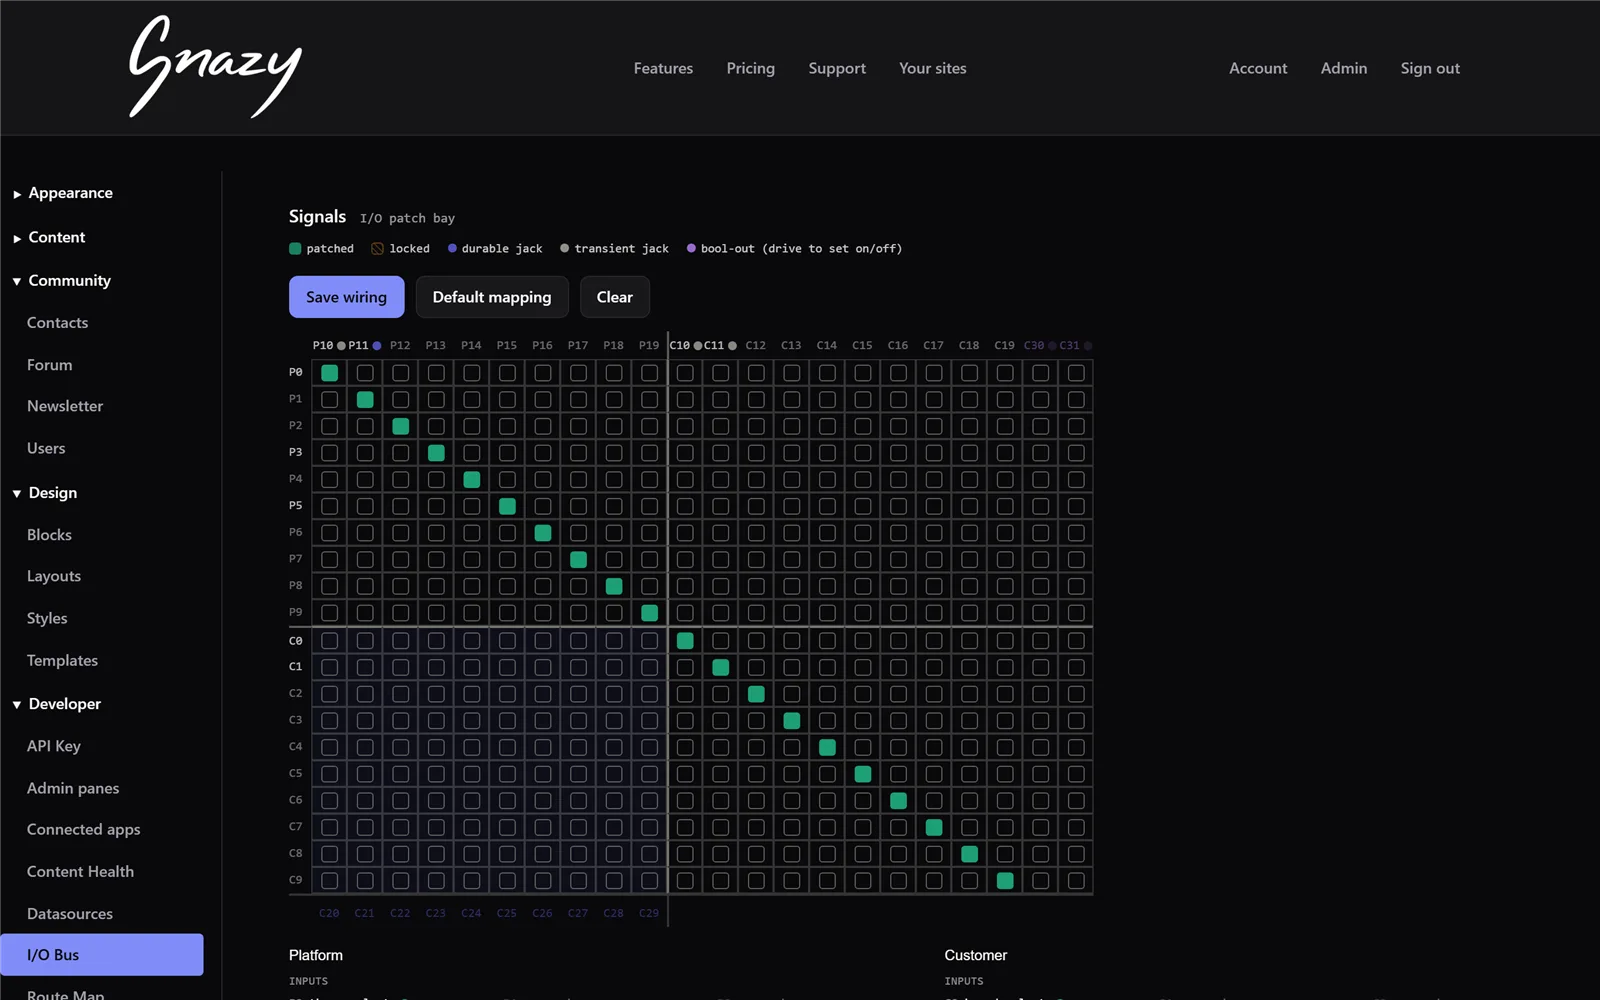Open the Admin link
The height and width of the screenshot is (1000, 1600).
point(1343,68)
